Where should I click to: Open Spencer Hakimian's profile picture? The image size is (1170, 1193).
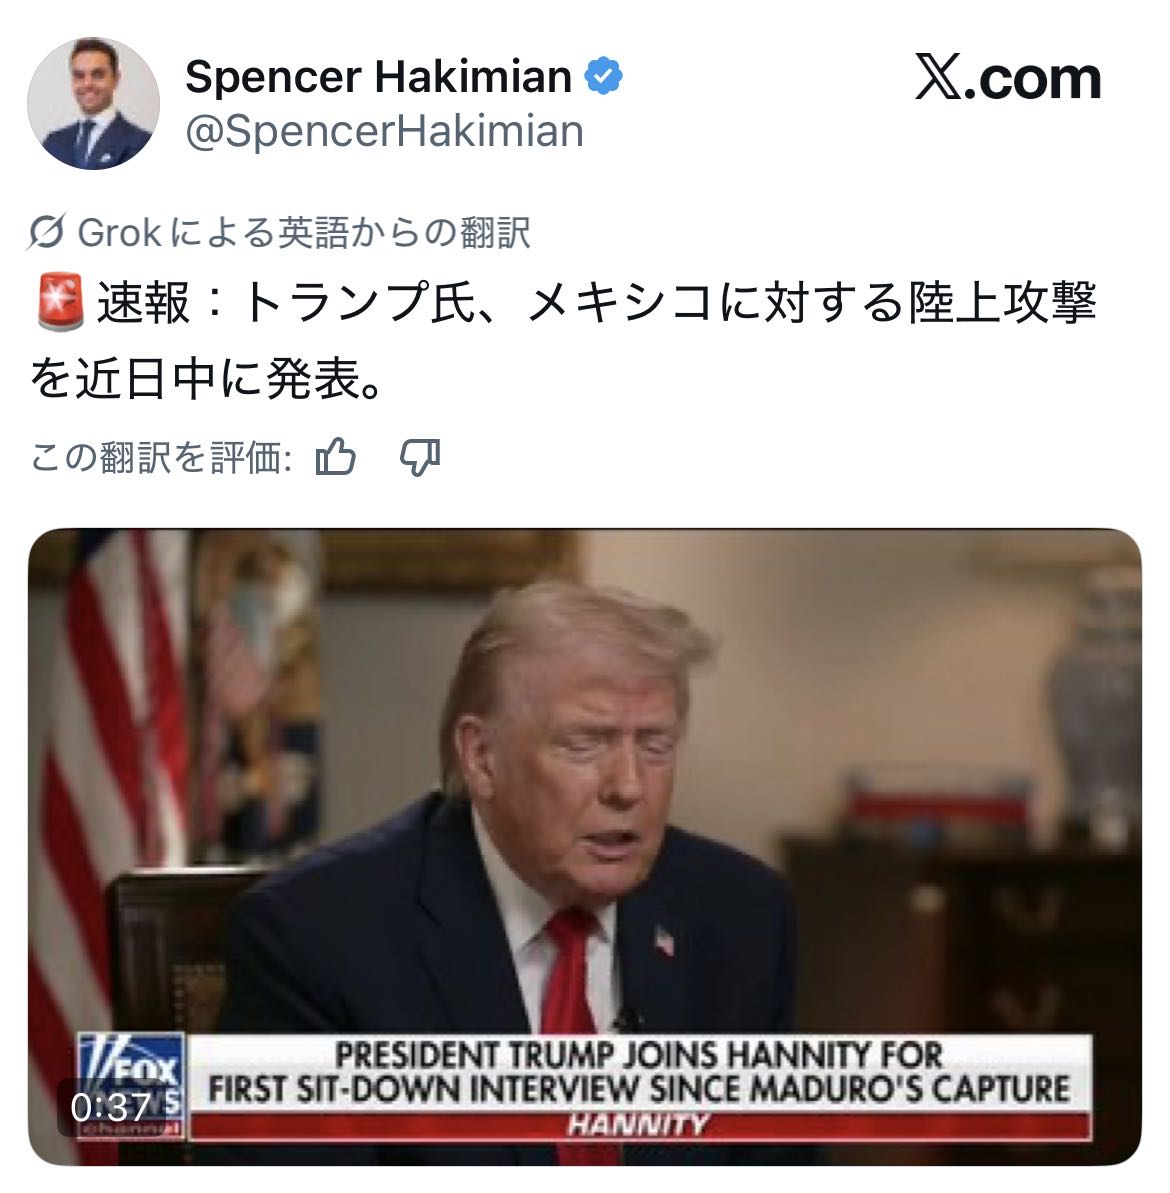pyautogui.click(x=93, y=102)
